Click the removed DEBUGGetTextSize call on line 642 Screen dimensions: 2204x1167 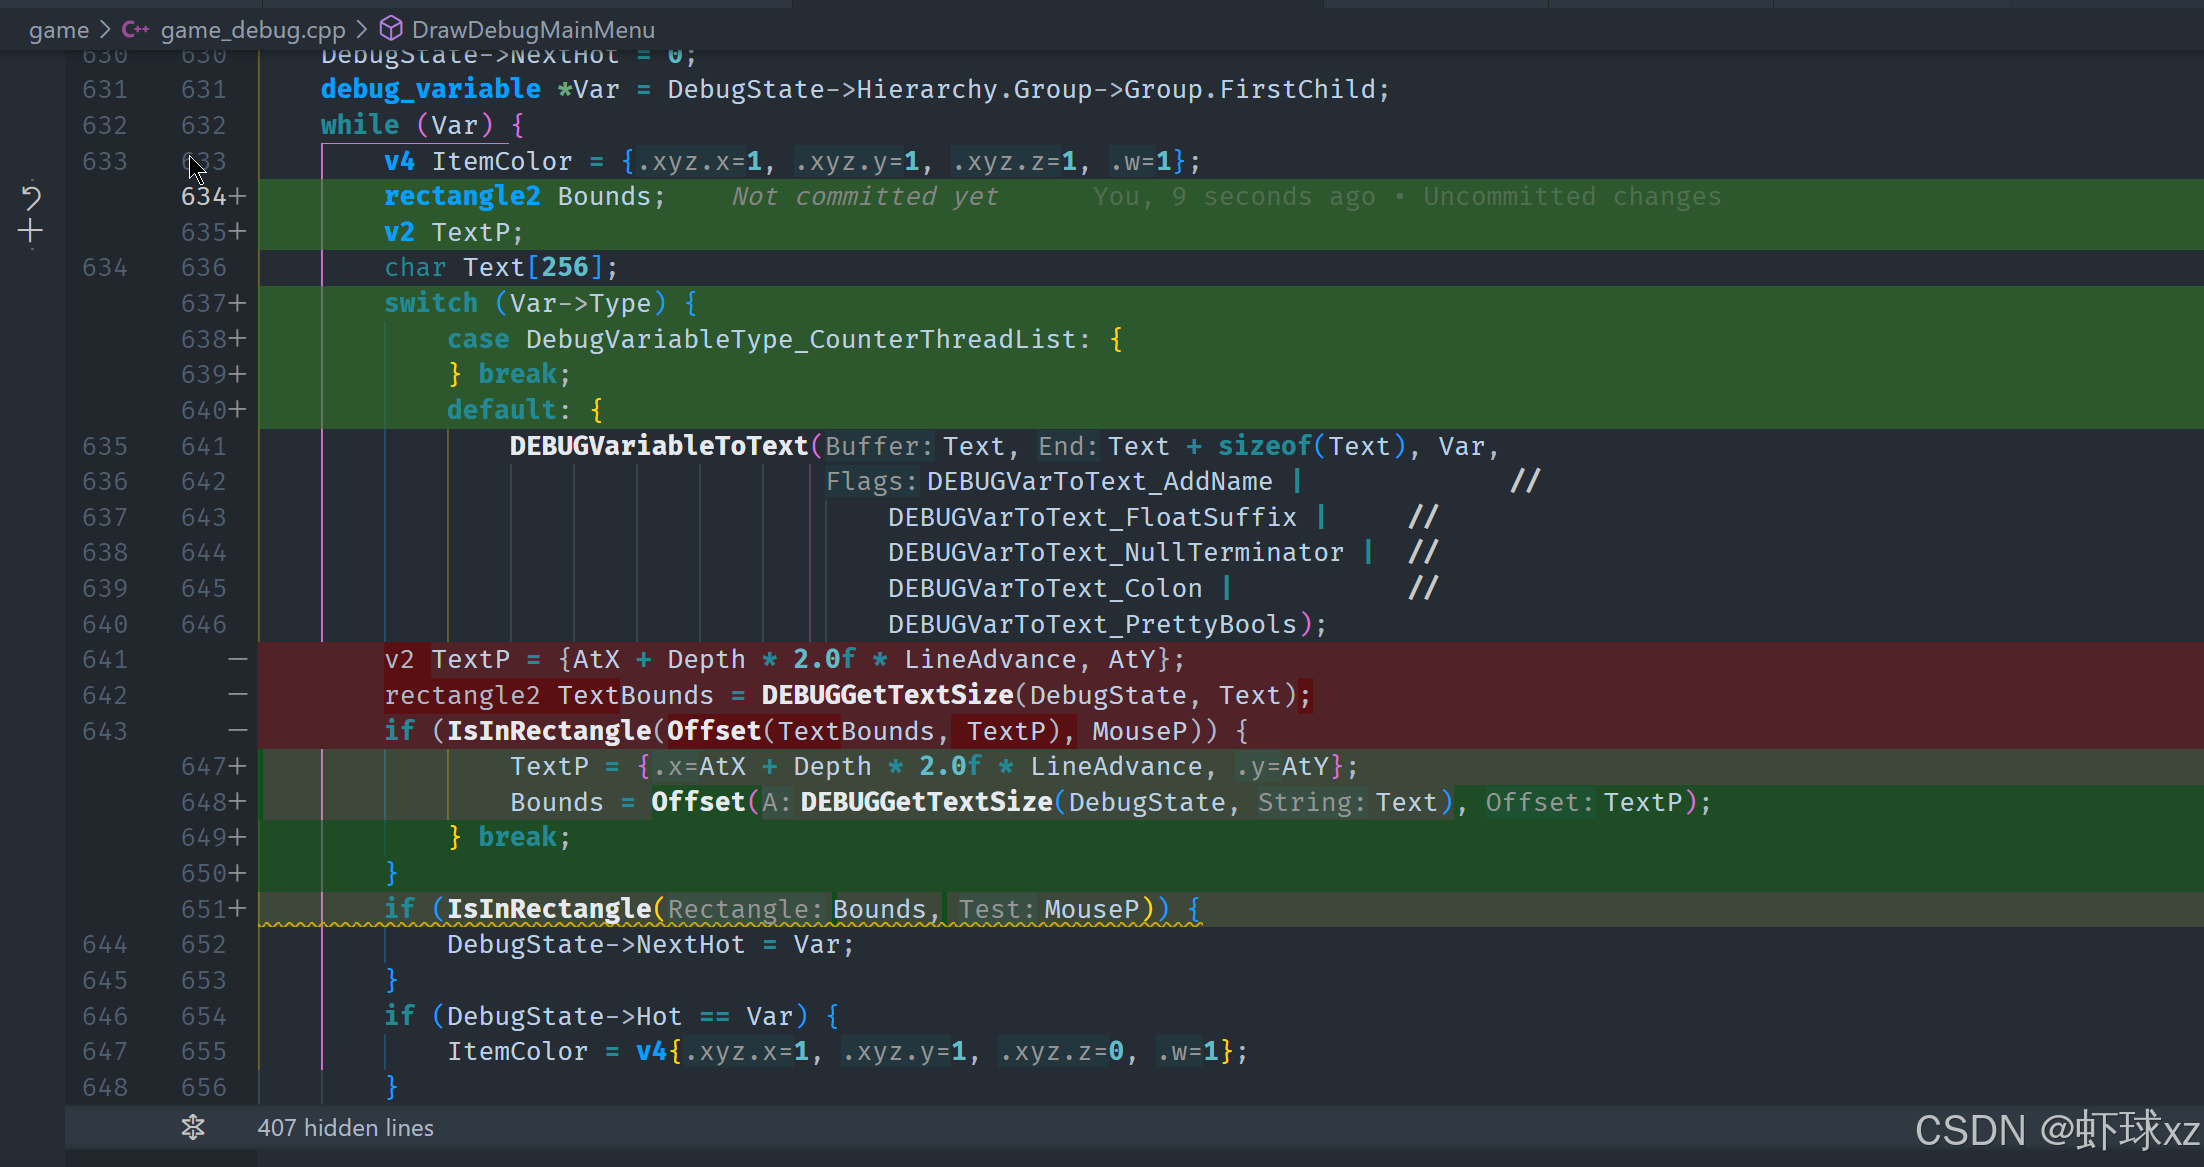tap(887, 695)
